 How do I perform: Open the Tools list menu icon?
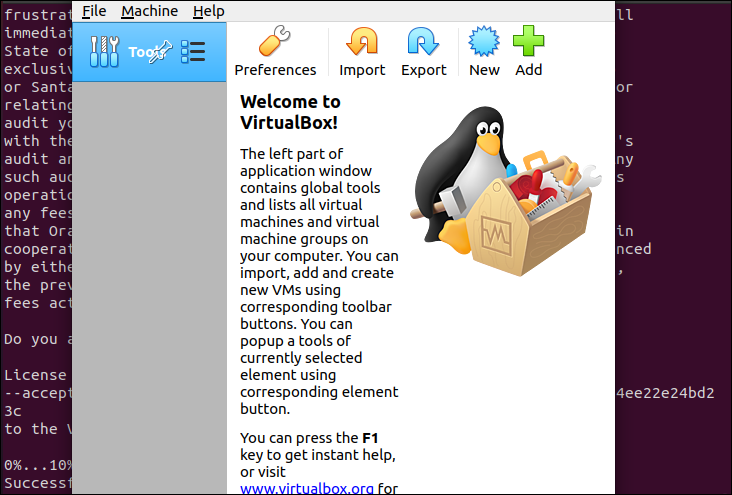pyautogui.click(x=193, y=51)
